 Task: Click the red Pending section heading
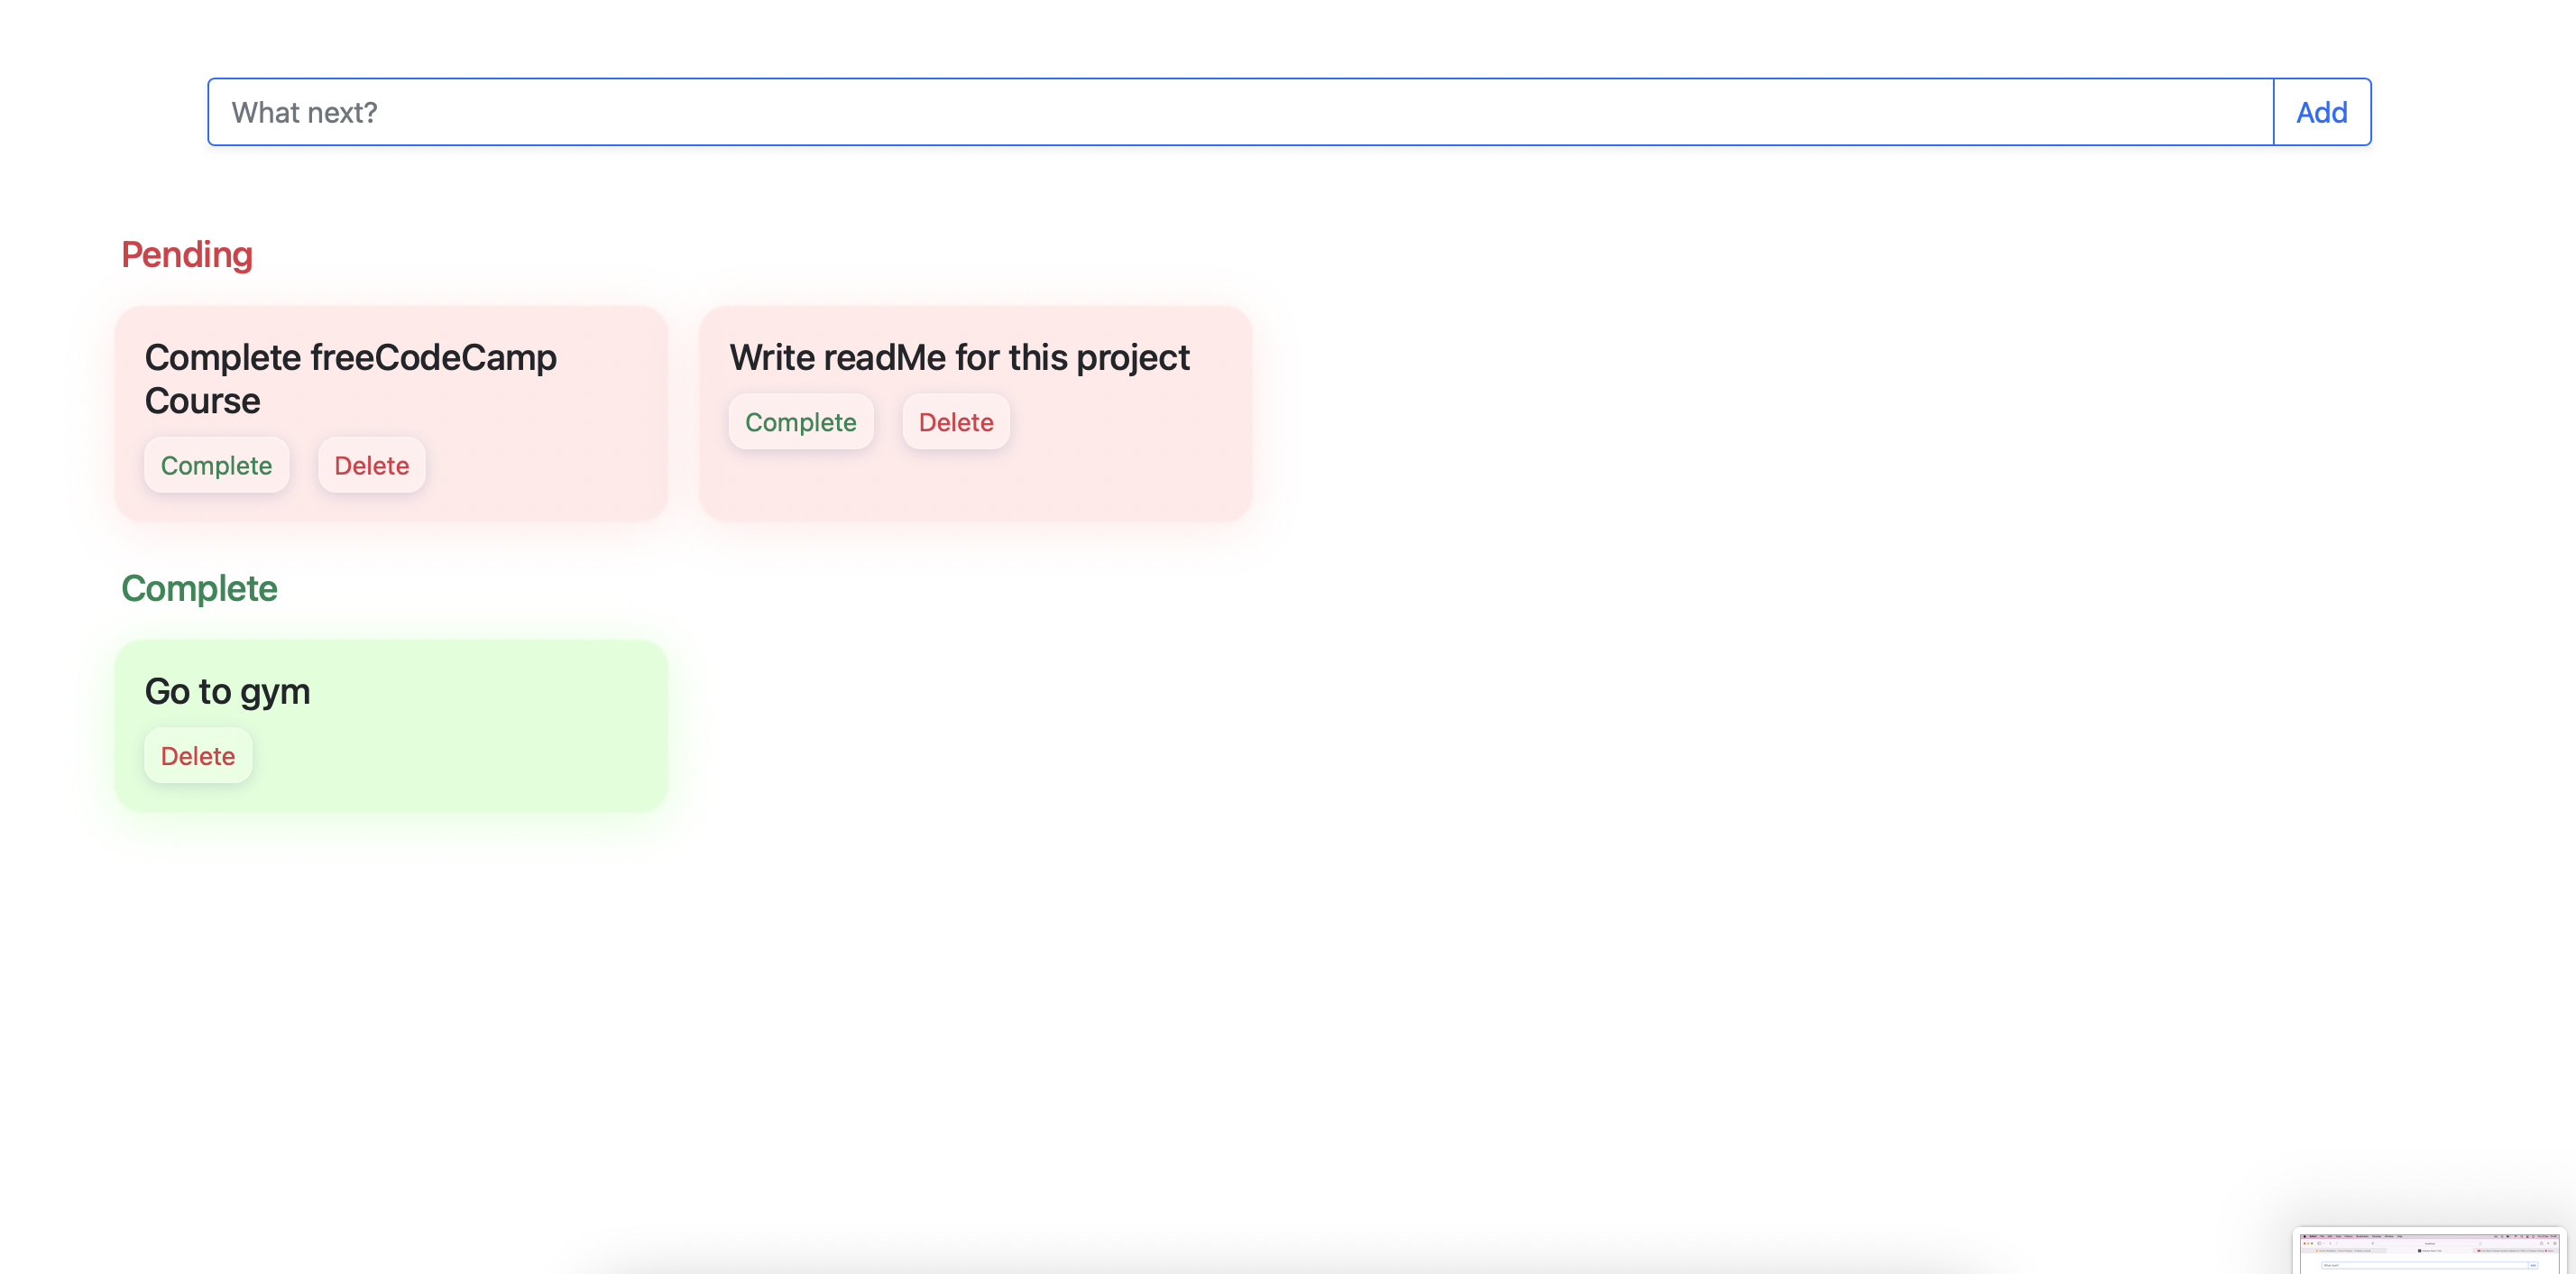point(187,254)
